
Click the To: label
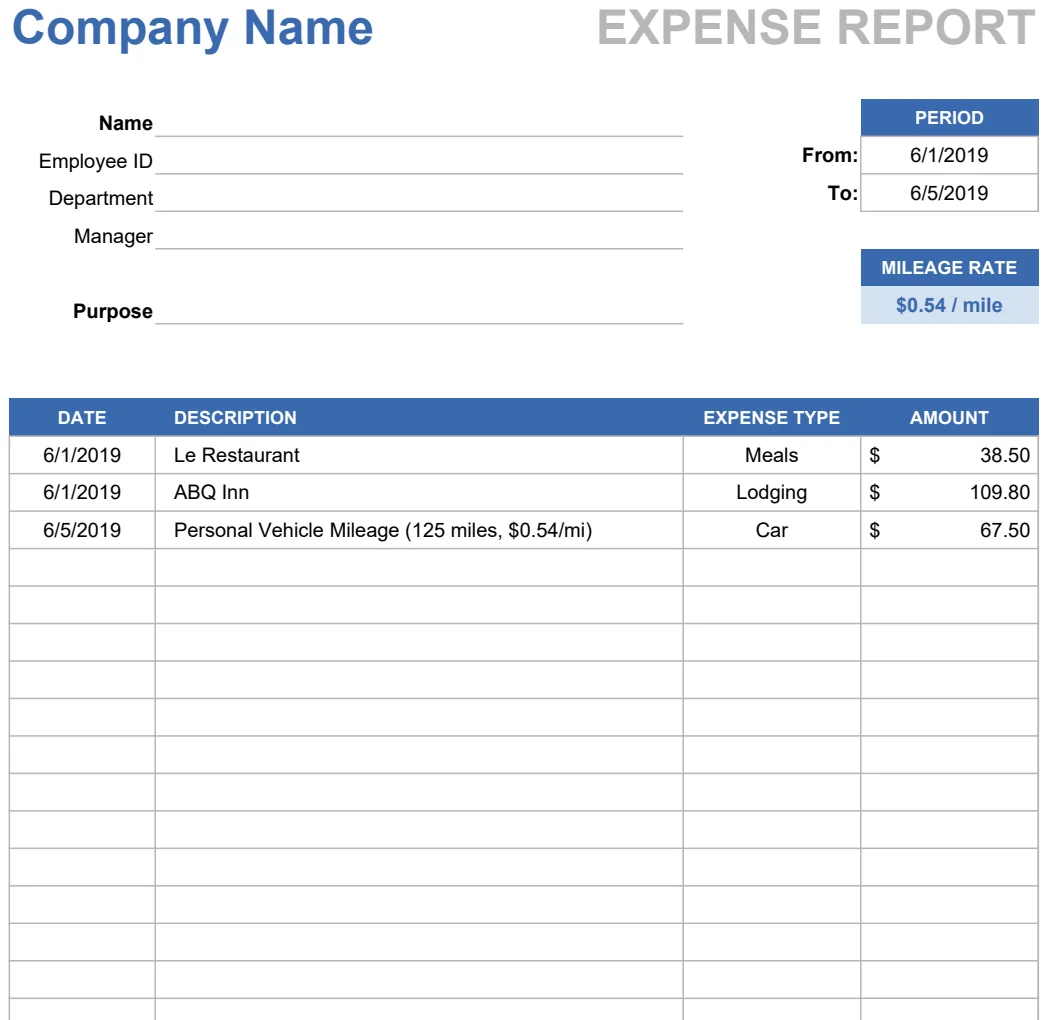tap(842, 193)
